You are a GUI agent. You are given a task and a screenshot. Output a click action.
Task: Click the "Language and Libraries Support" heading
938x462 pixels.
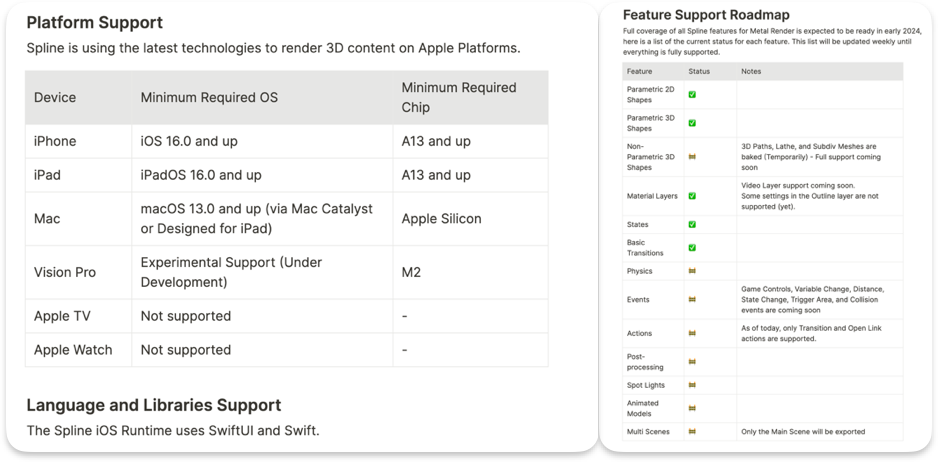point(154,405)
